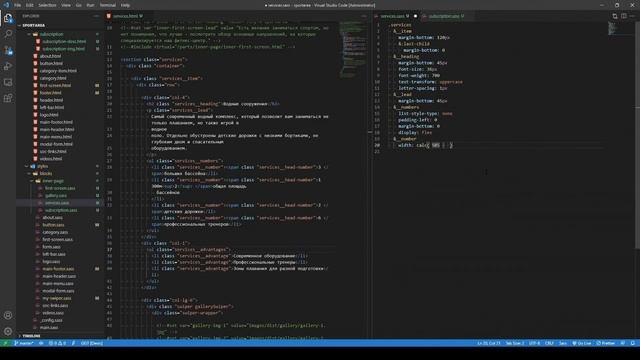Open the Source Control view

point(8,50)
